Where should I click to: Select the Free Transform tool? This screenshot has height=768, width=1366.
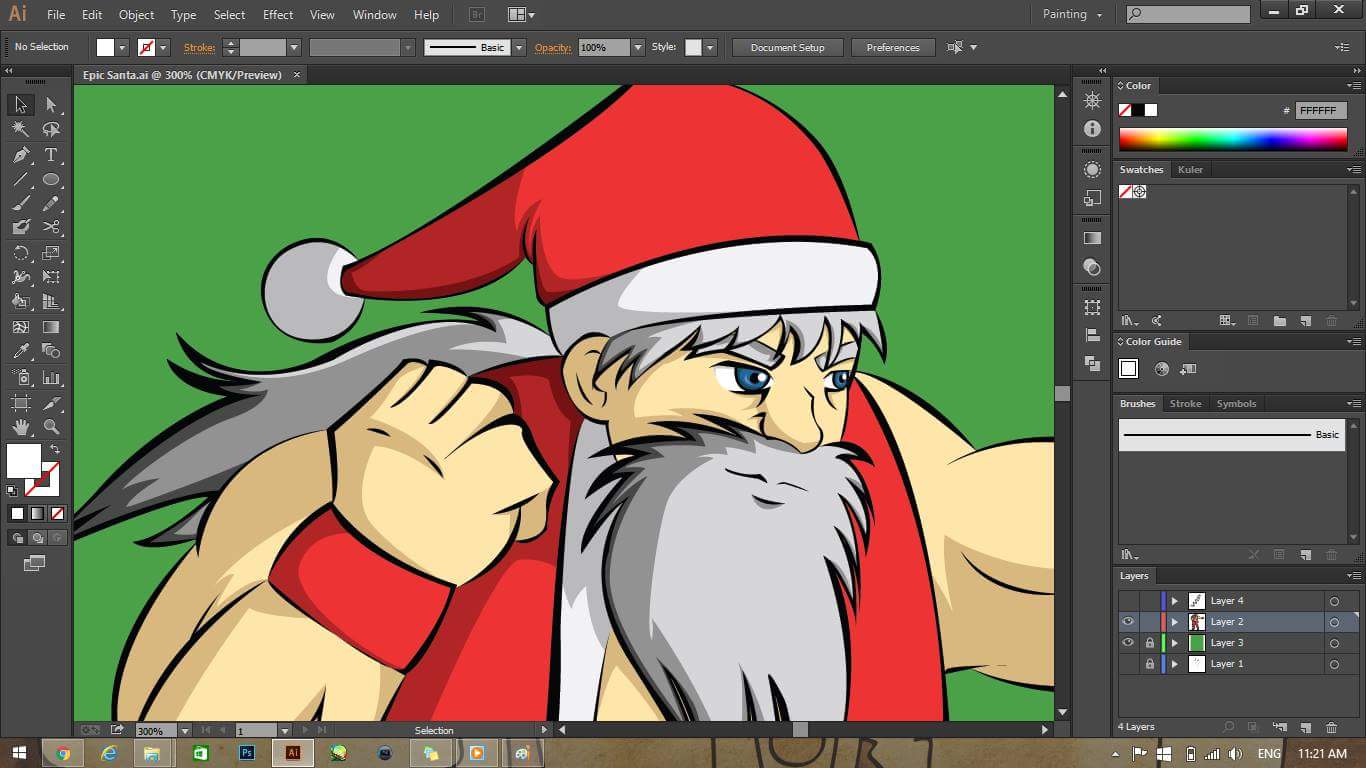coord(51,277)
